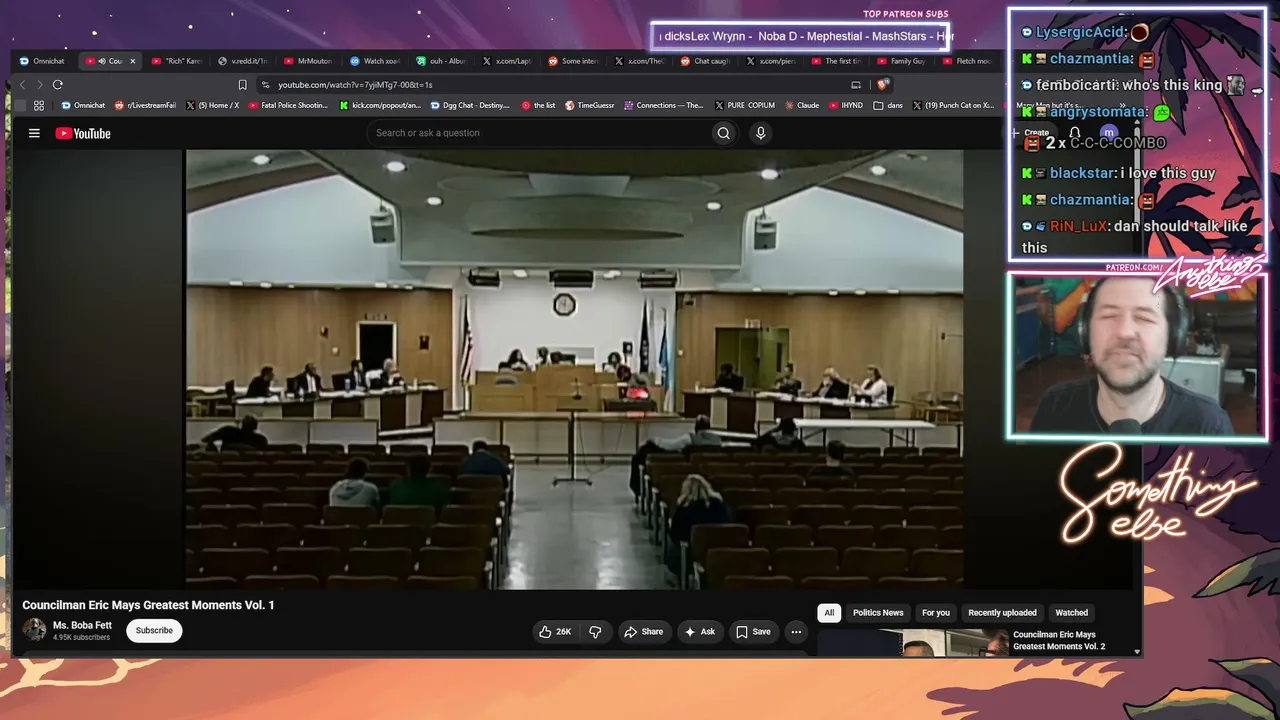Click the 4.95K subscribers text

81,637
